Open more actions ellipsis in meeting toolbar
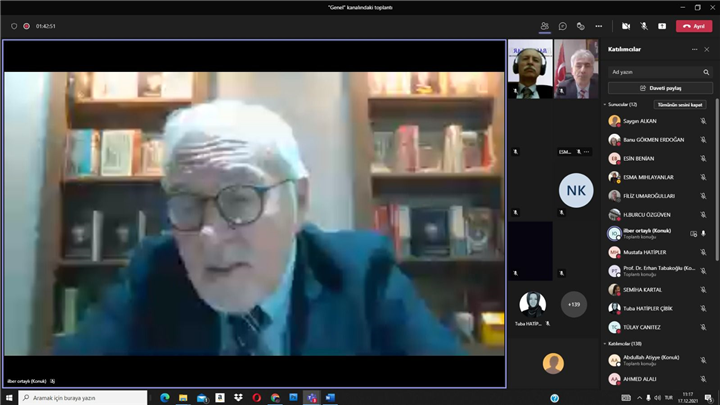Screen dimensions: 720x405 coord(599,26)
